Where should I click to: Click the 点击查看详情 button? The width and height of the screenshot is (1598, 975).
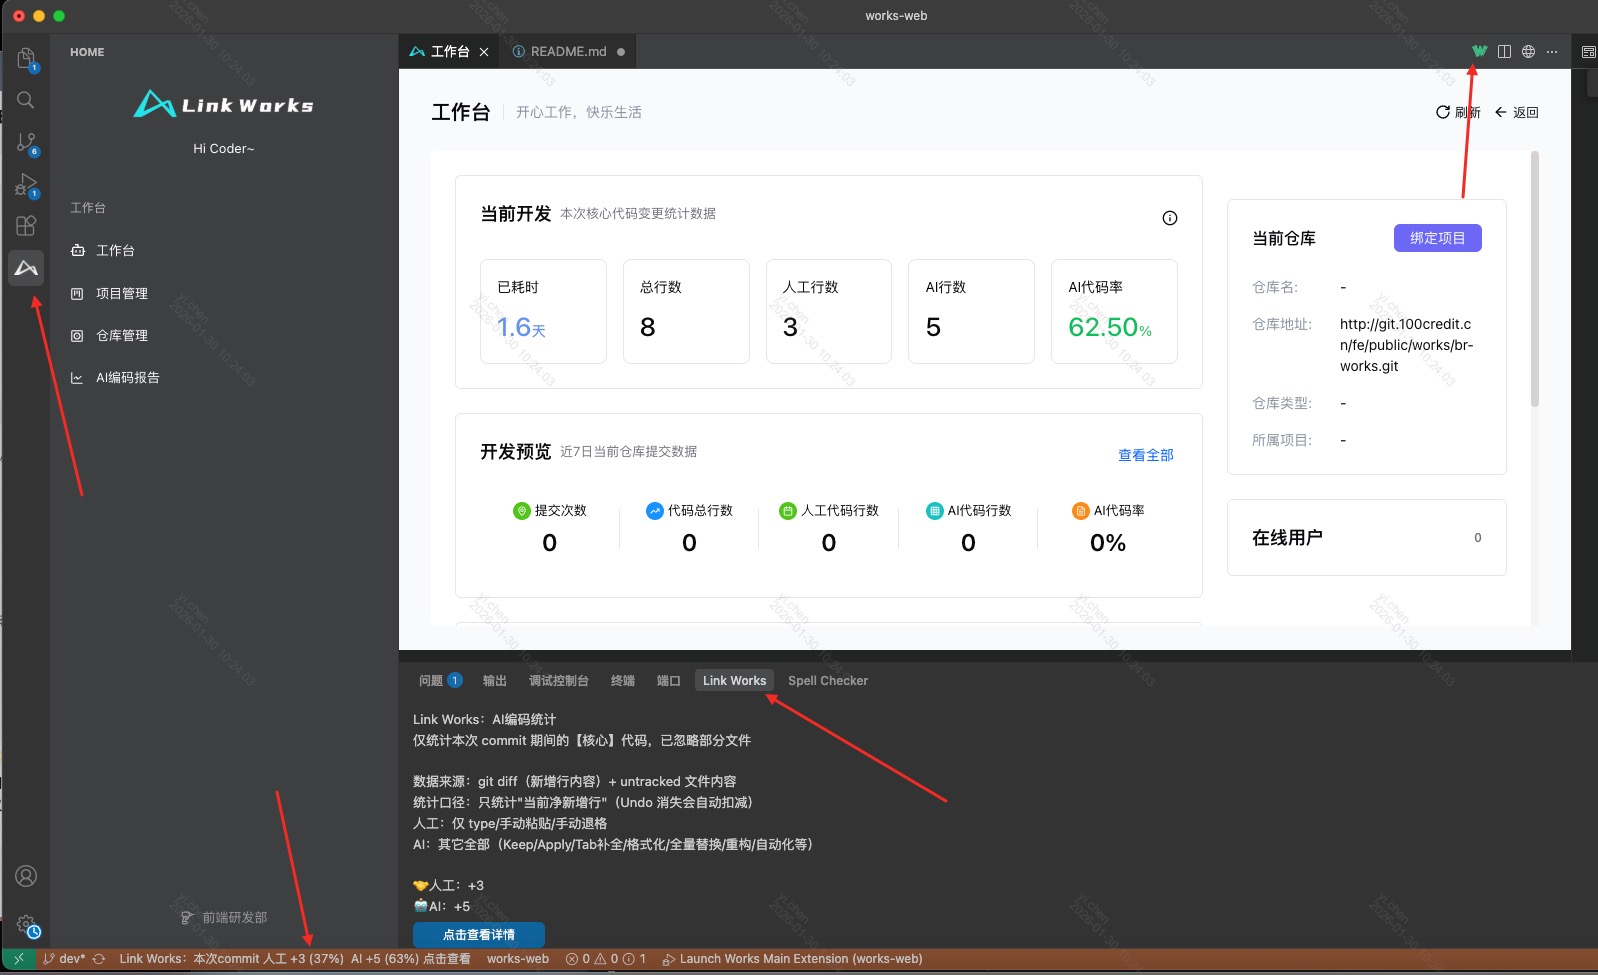click(479, 935)
